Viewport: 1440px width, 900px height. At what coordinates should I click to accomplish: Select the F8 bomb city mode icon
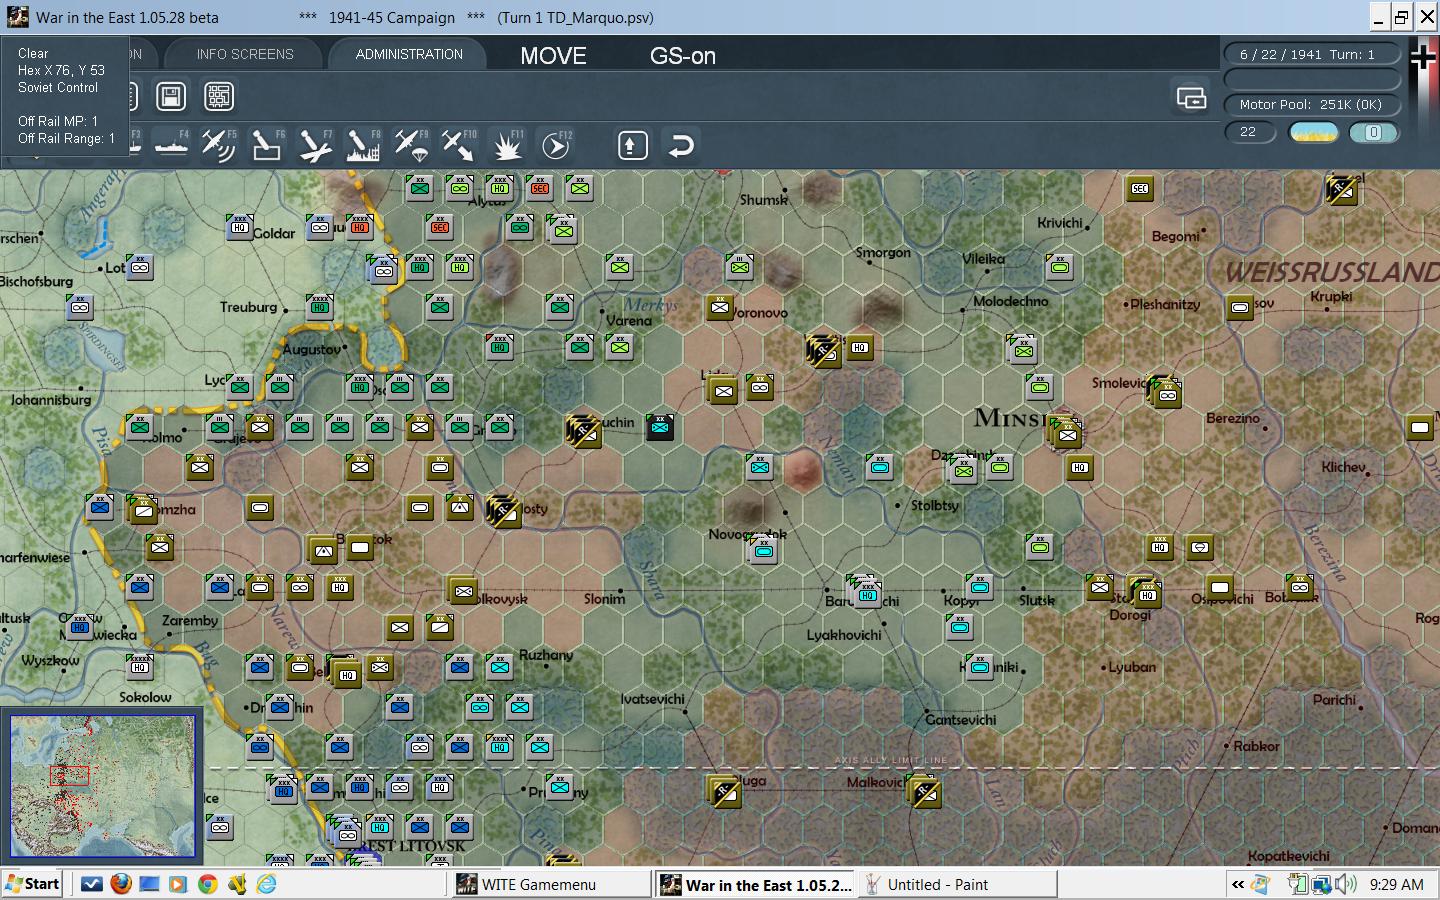[x=363, y=146]
